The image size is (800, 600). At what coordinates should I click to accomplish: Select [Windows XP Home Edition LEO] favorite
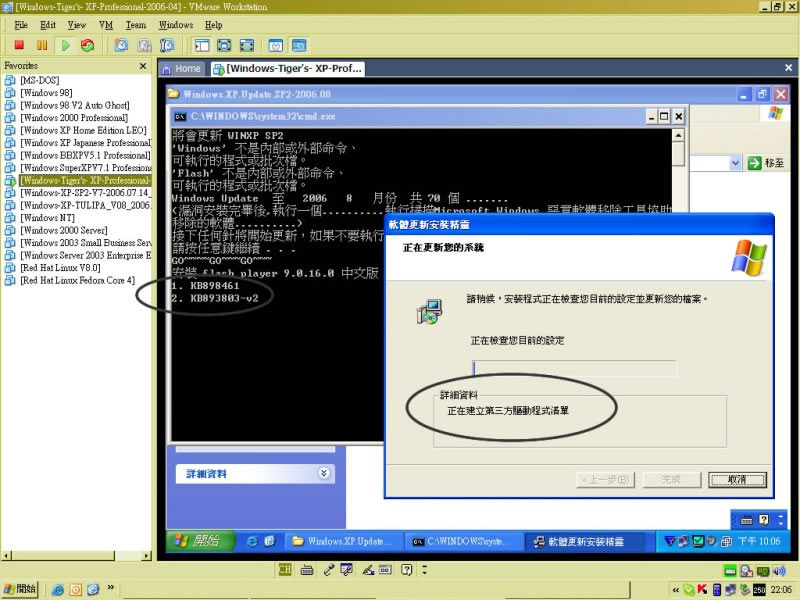click(x=76, y=131)
